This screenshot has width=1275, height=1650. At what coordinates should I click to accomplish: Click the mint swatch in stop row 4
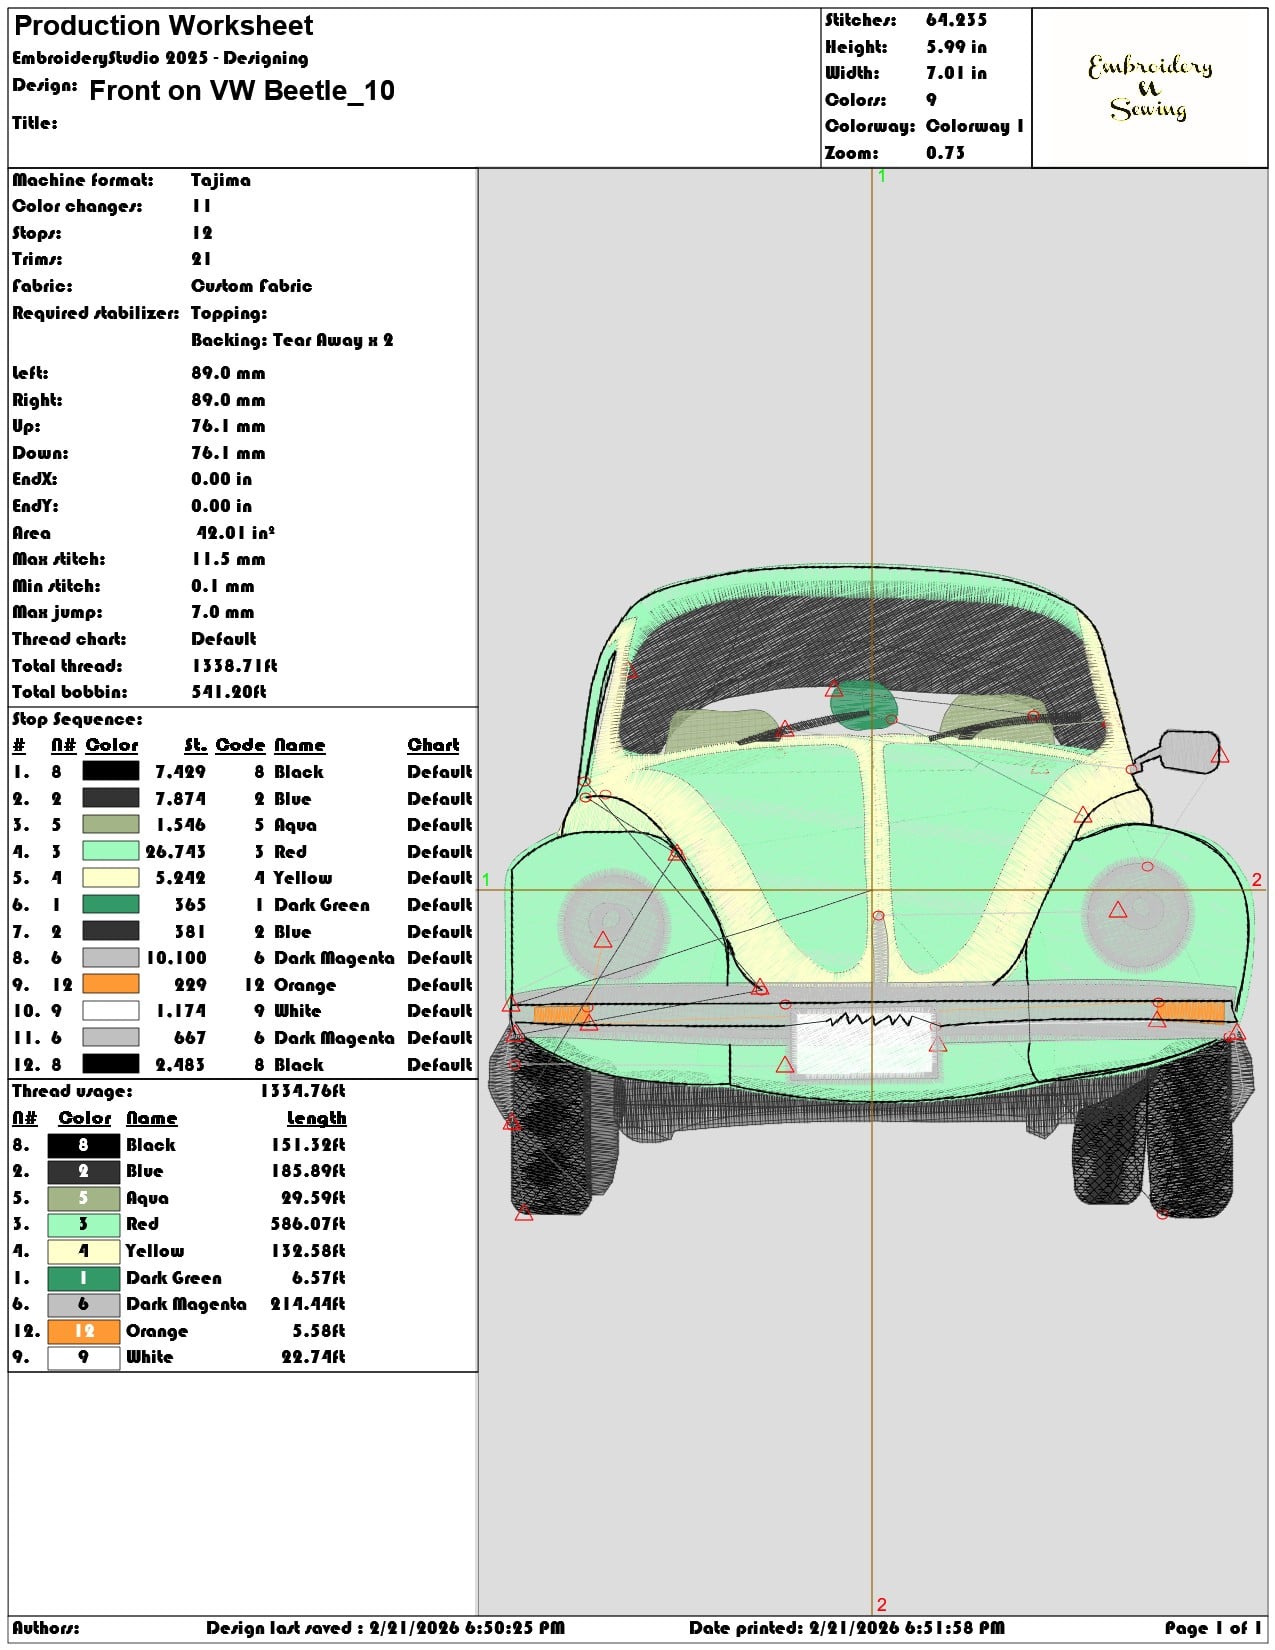(x=111, y=851)
